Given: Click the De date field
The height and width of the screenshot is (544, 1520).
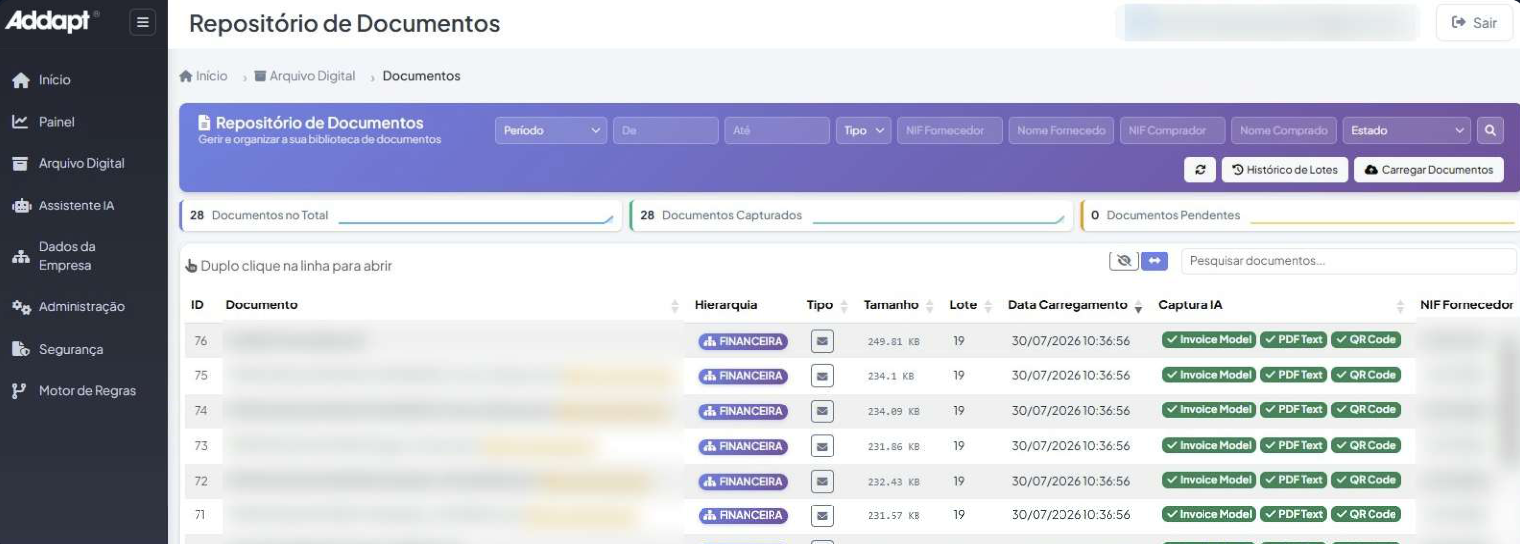Looking at the screenshot, I should (665, 131).
